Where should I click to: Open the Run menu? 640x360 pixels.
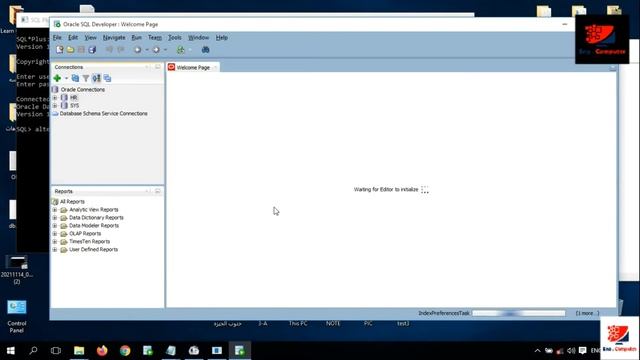[x=136, y=38]
